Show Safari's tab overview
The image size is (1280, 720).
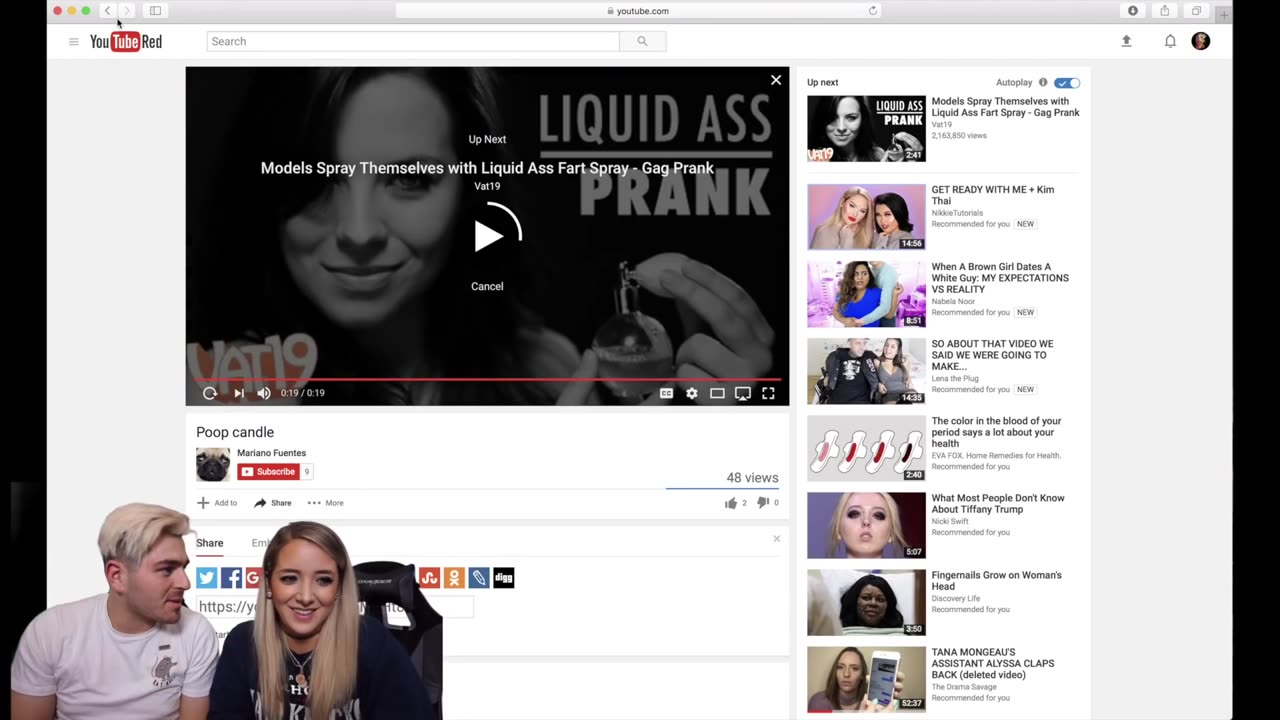click(x=1196, y=11)
